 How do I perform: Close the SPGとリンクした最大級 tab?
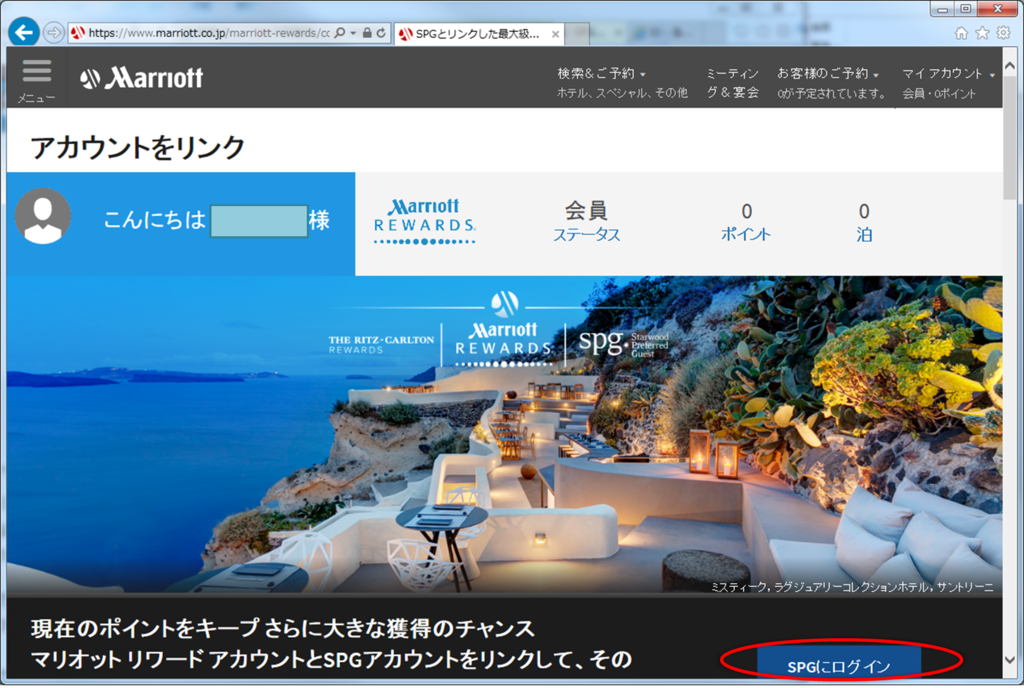click(555, 35)
